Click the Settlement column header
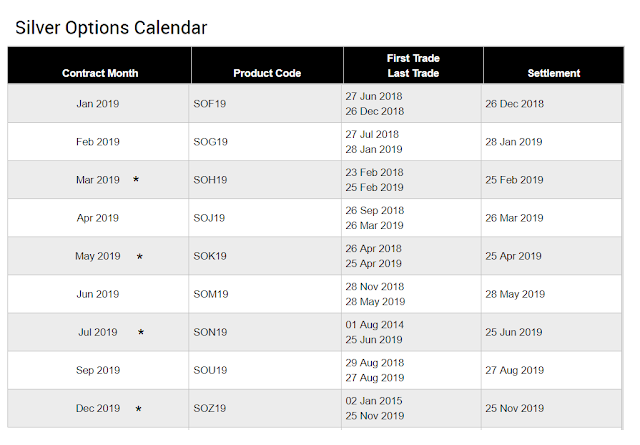 click(554, 73)
